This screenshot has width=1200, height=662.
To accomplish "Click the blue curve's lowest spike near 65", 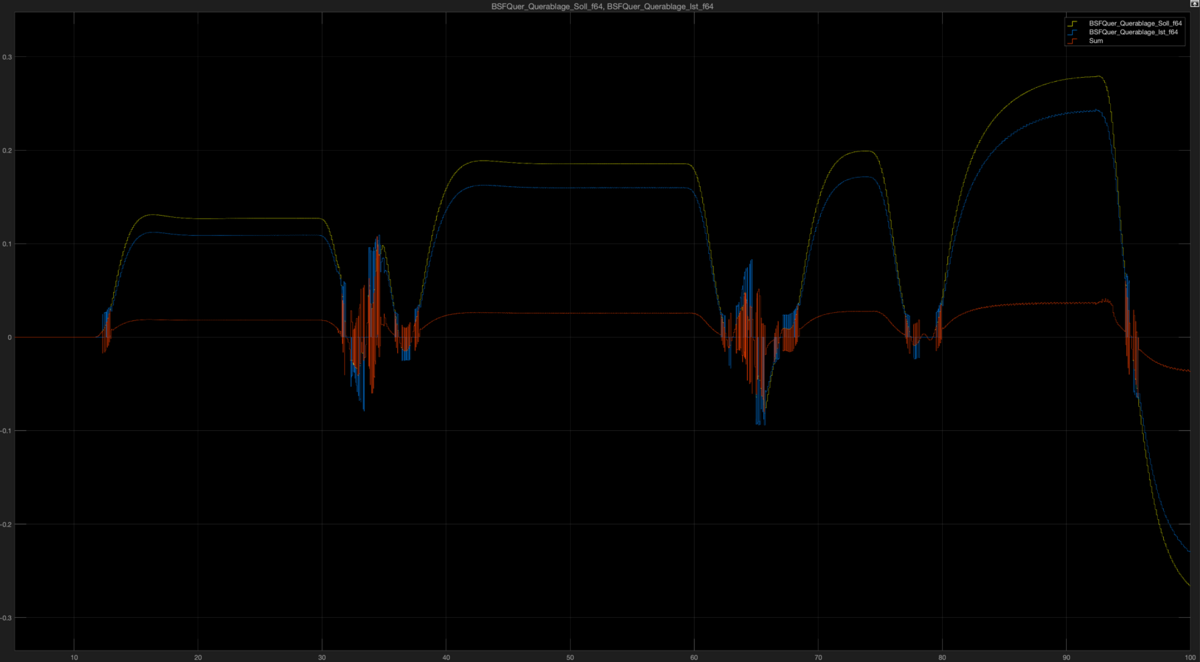I will [762, 424].
